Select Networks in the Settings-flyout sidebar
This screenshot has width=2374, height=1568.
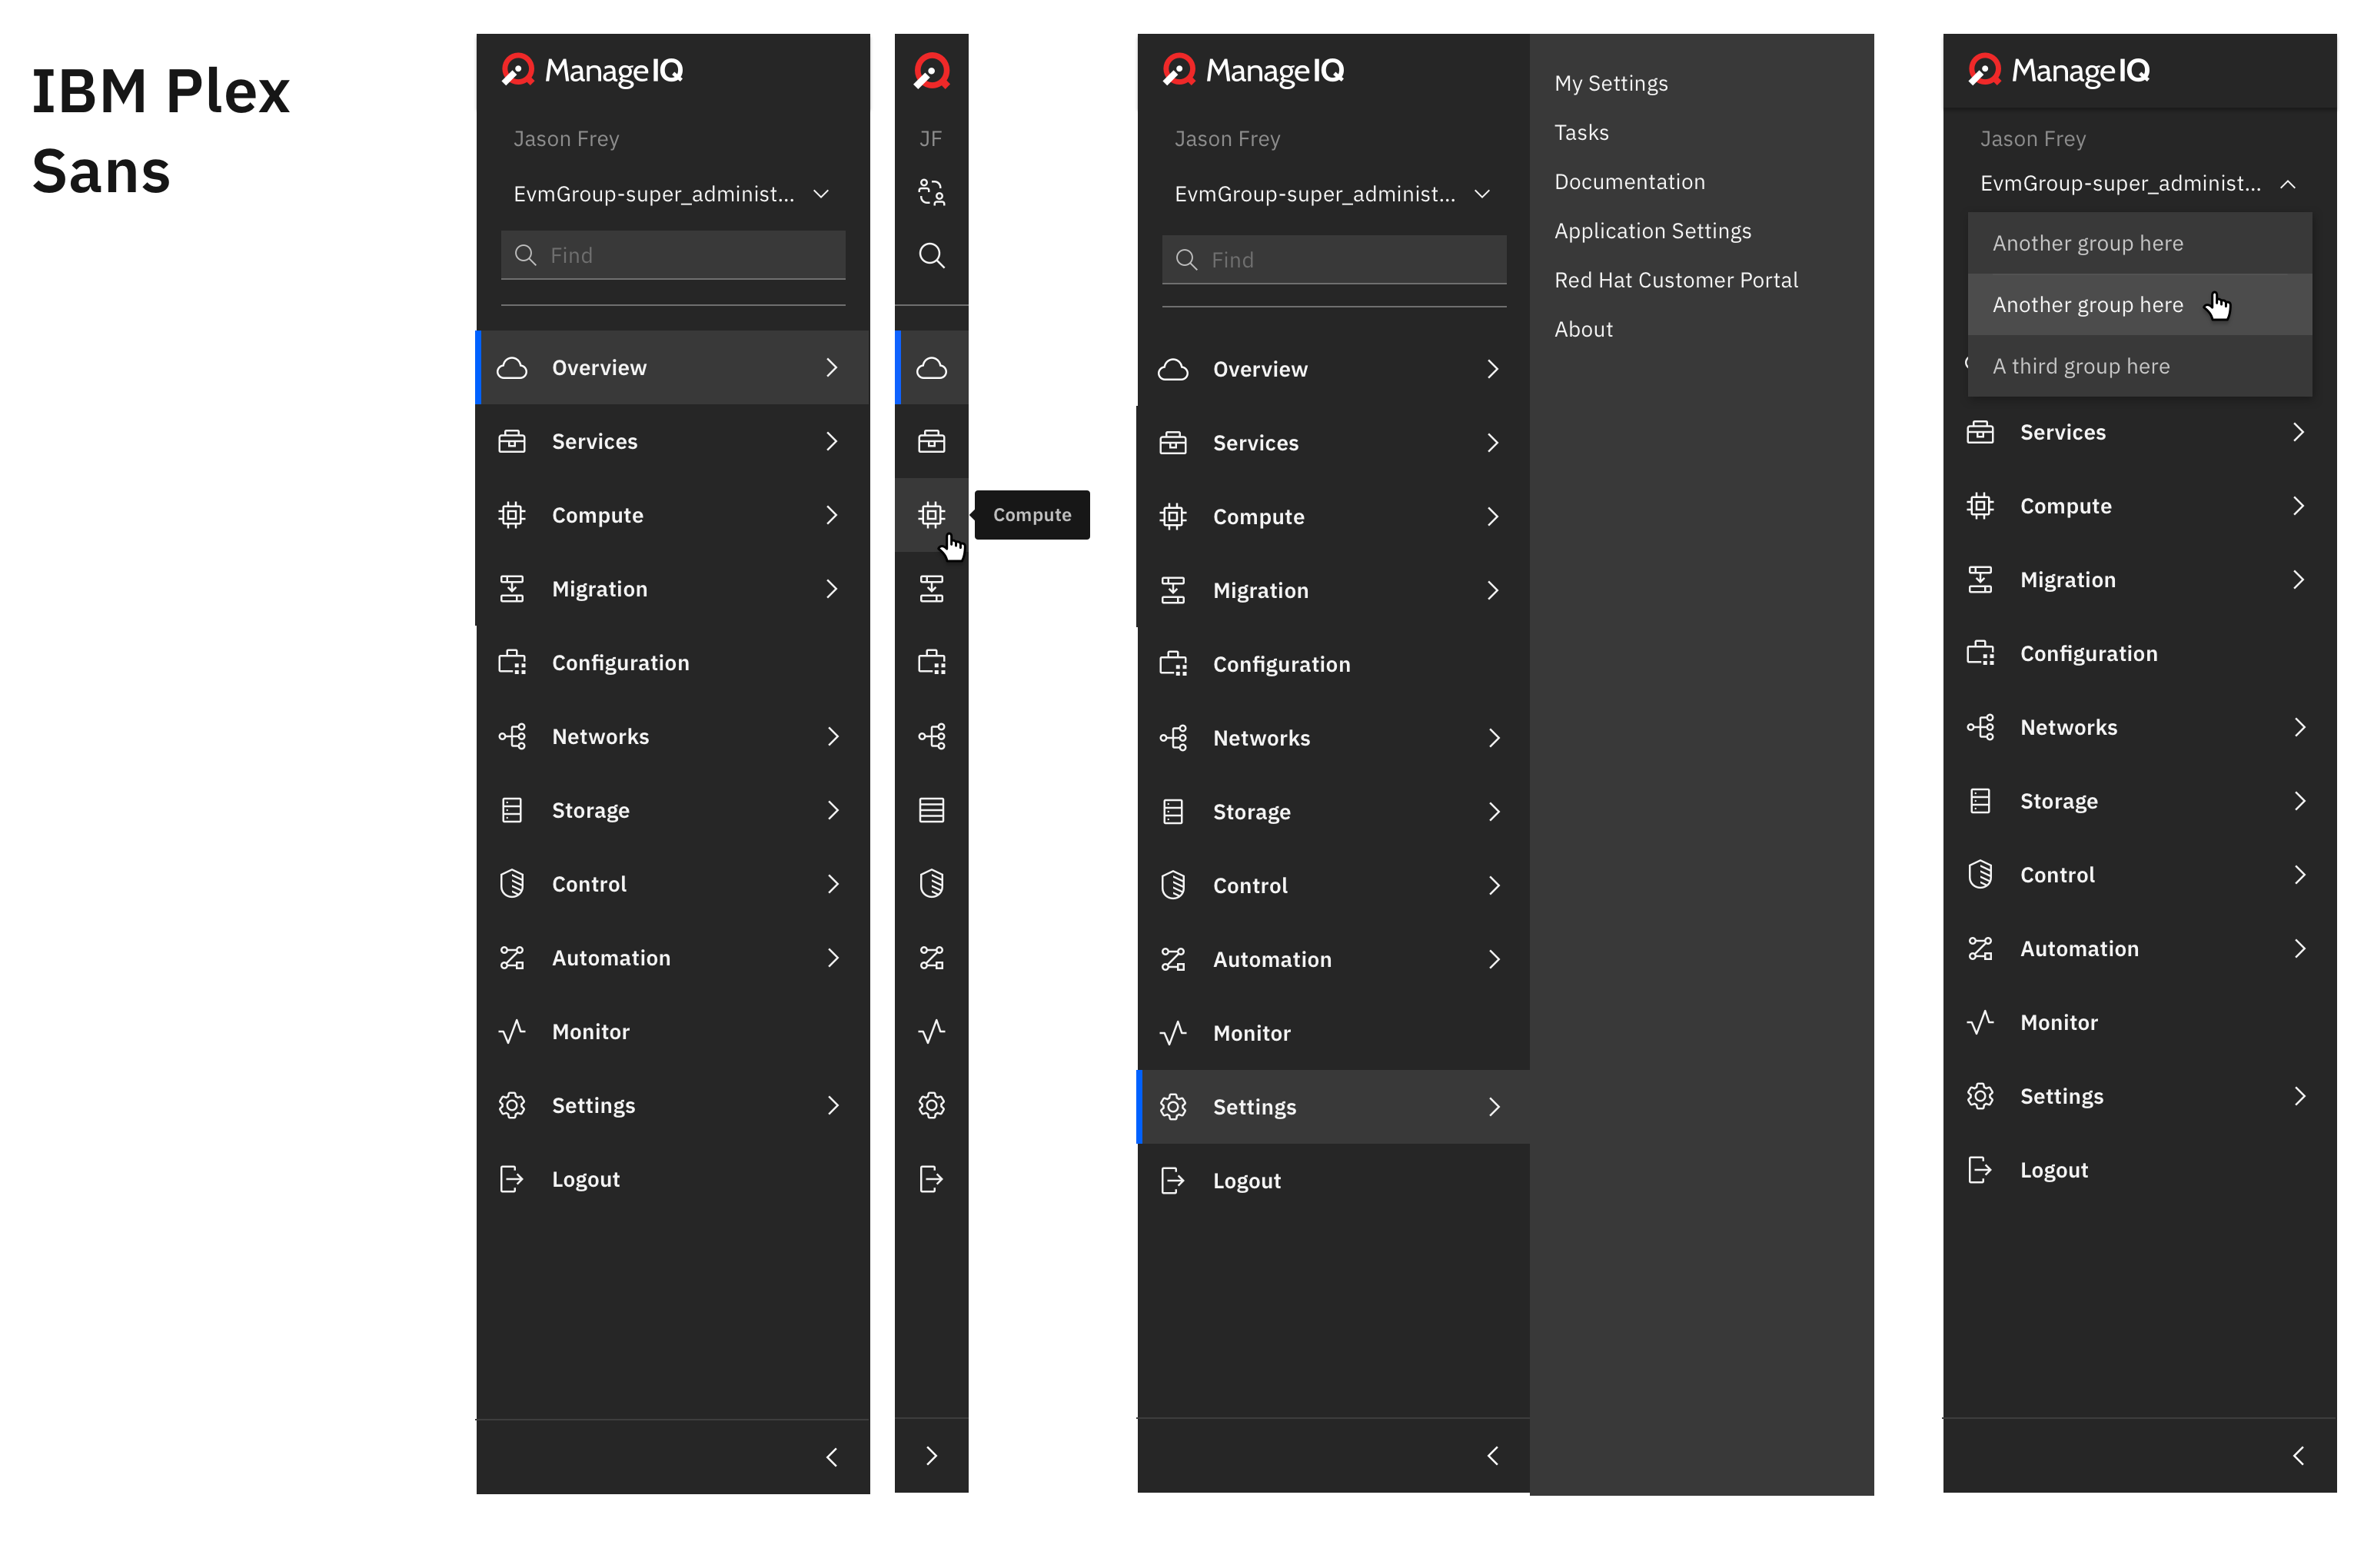(1333, 738)
